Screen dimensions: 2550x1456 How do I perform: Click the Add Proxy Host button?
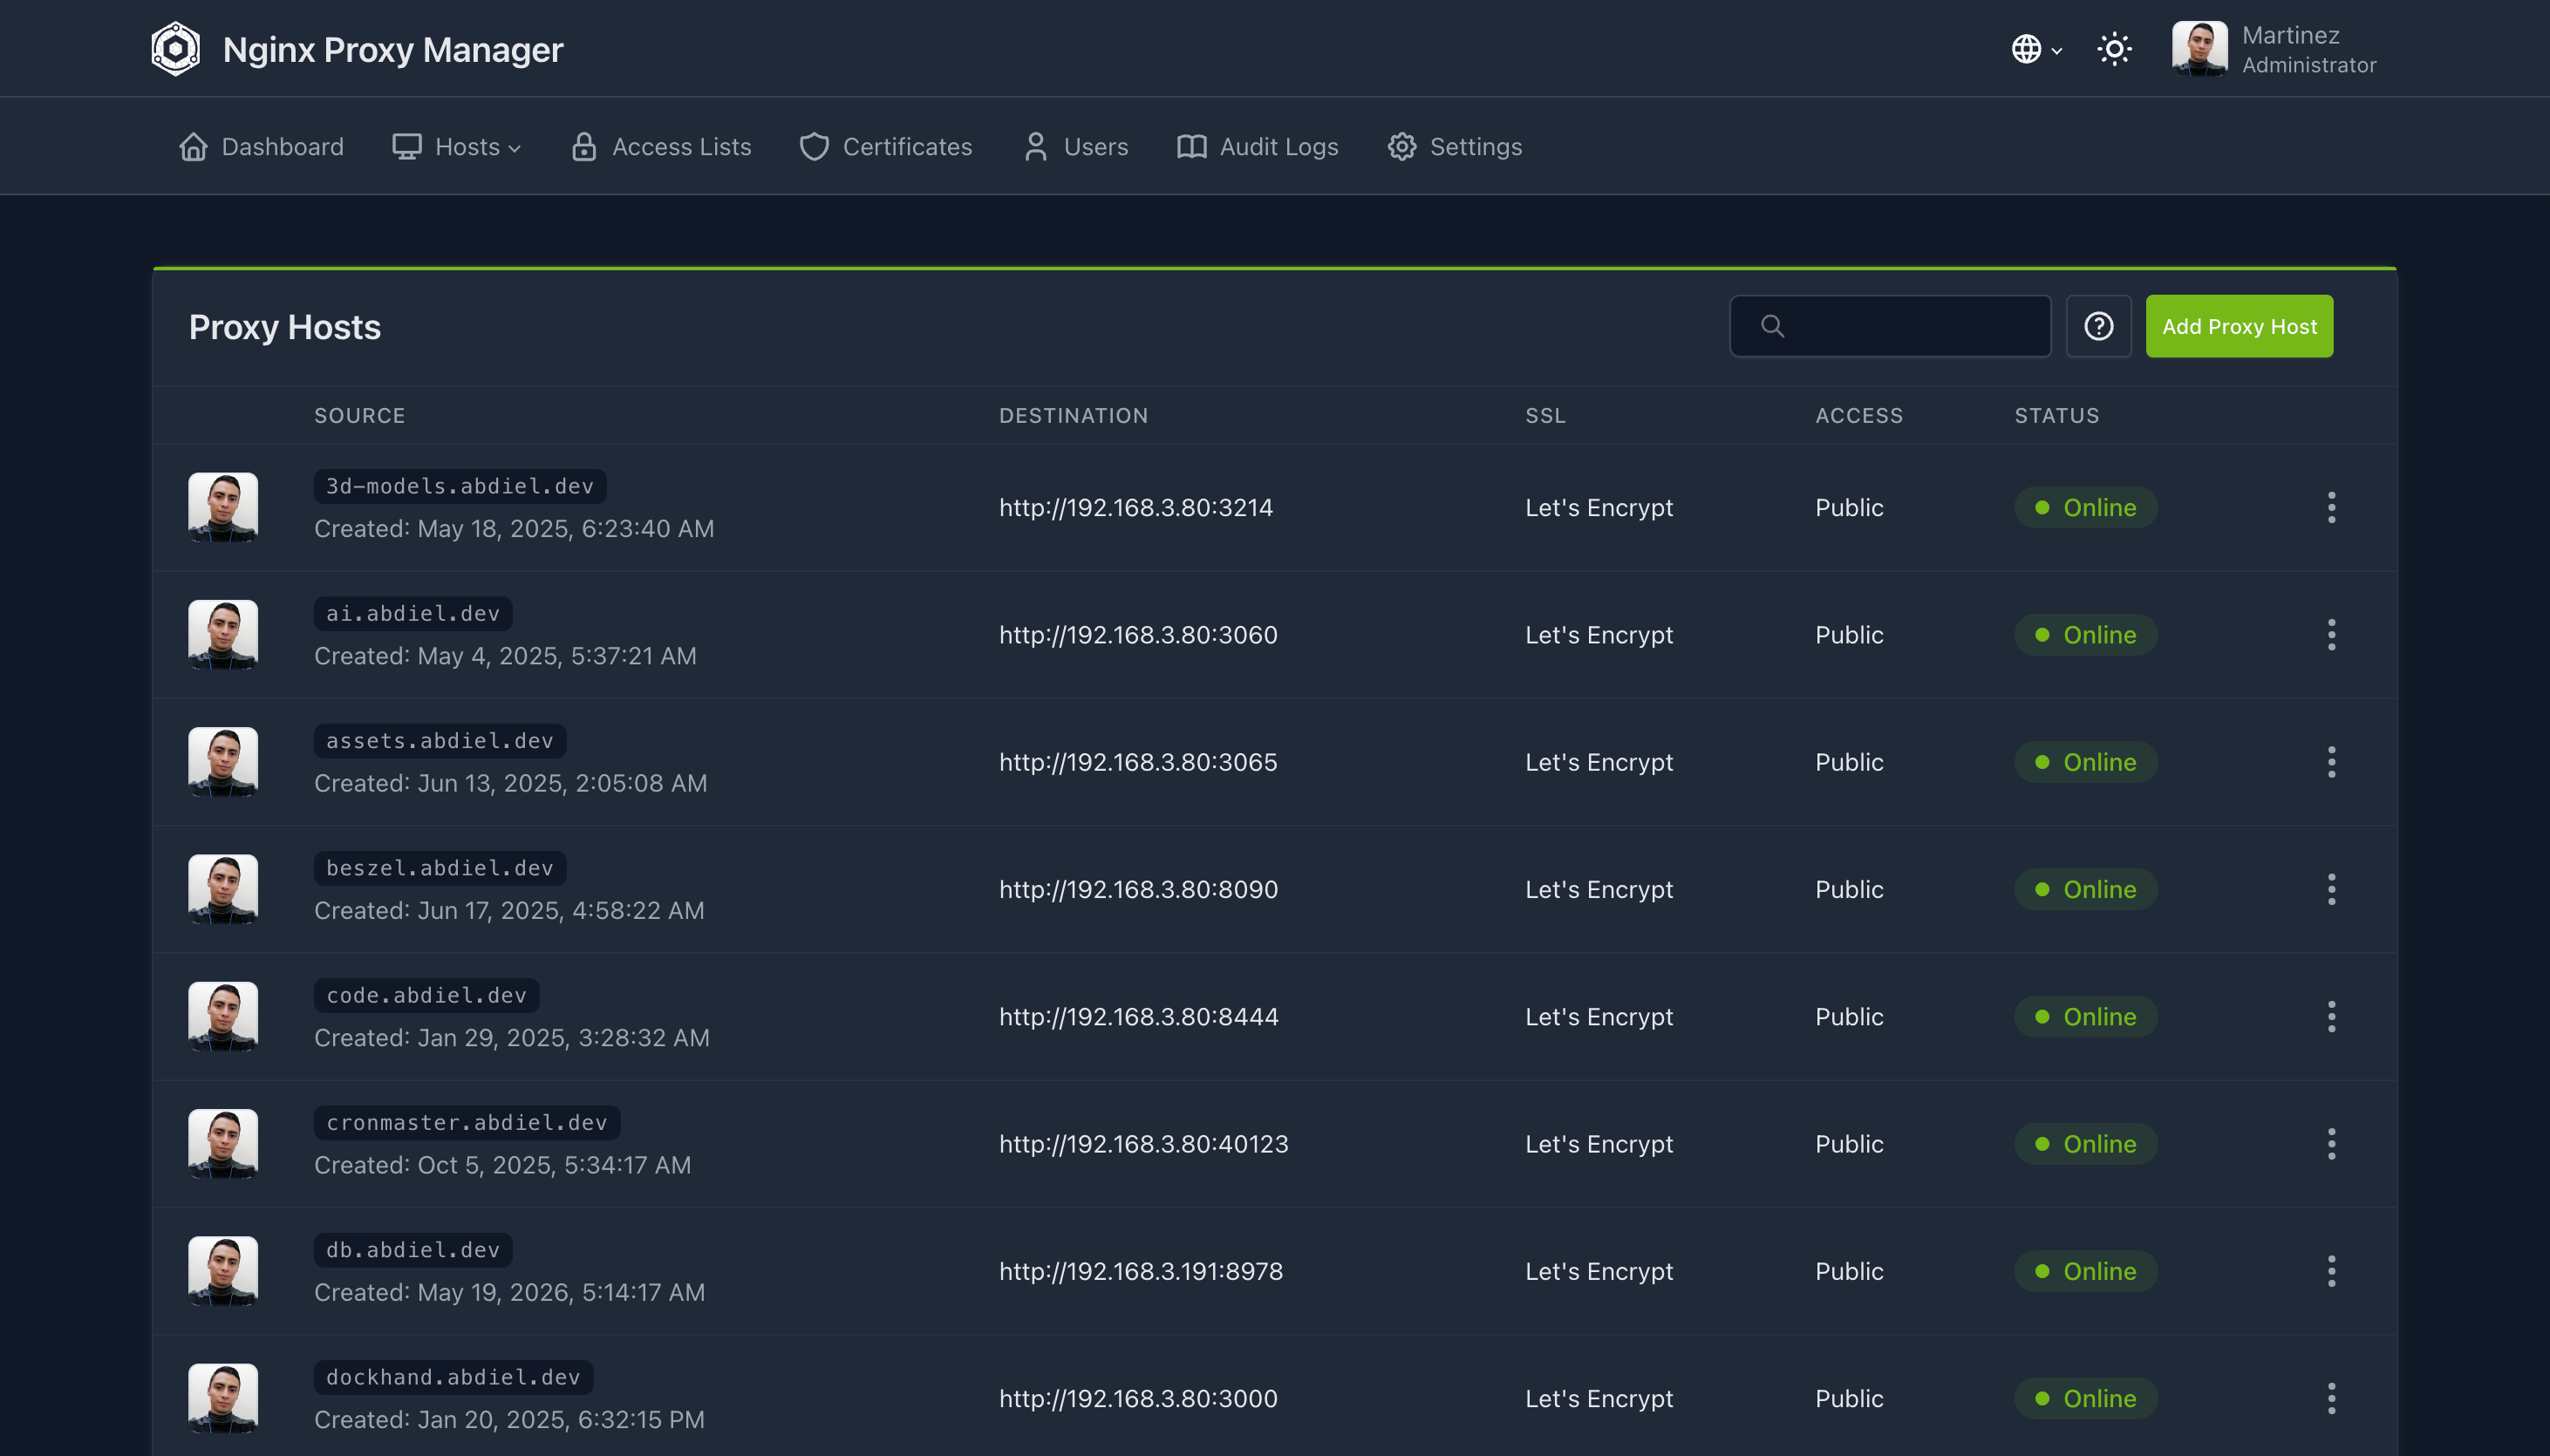click(2239, 326)
